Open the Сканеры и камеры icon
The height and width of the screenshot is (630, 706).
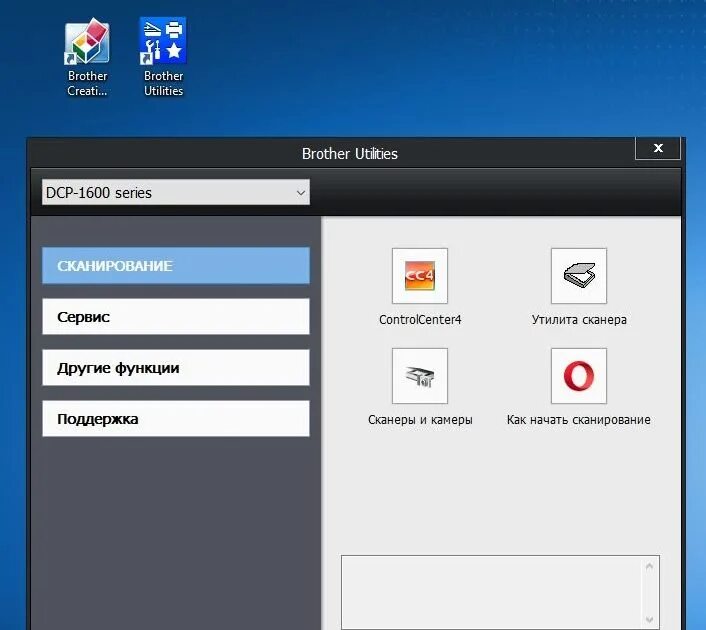click(x=420, y=376)
